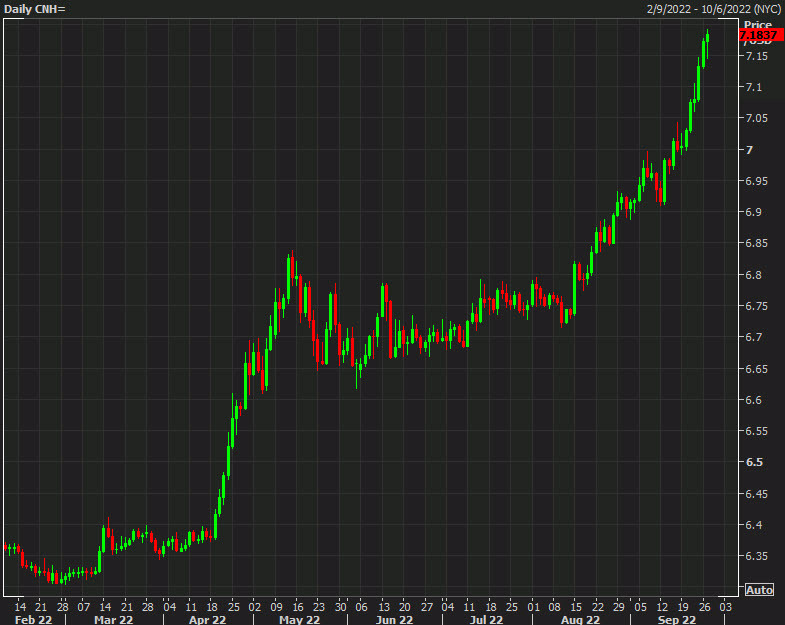Click the Daily CNH= chart title
The image size is (785, 625).
[35, 9]
